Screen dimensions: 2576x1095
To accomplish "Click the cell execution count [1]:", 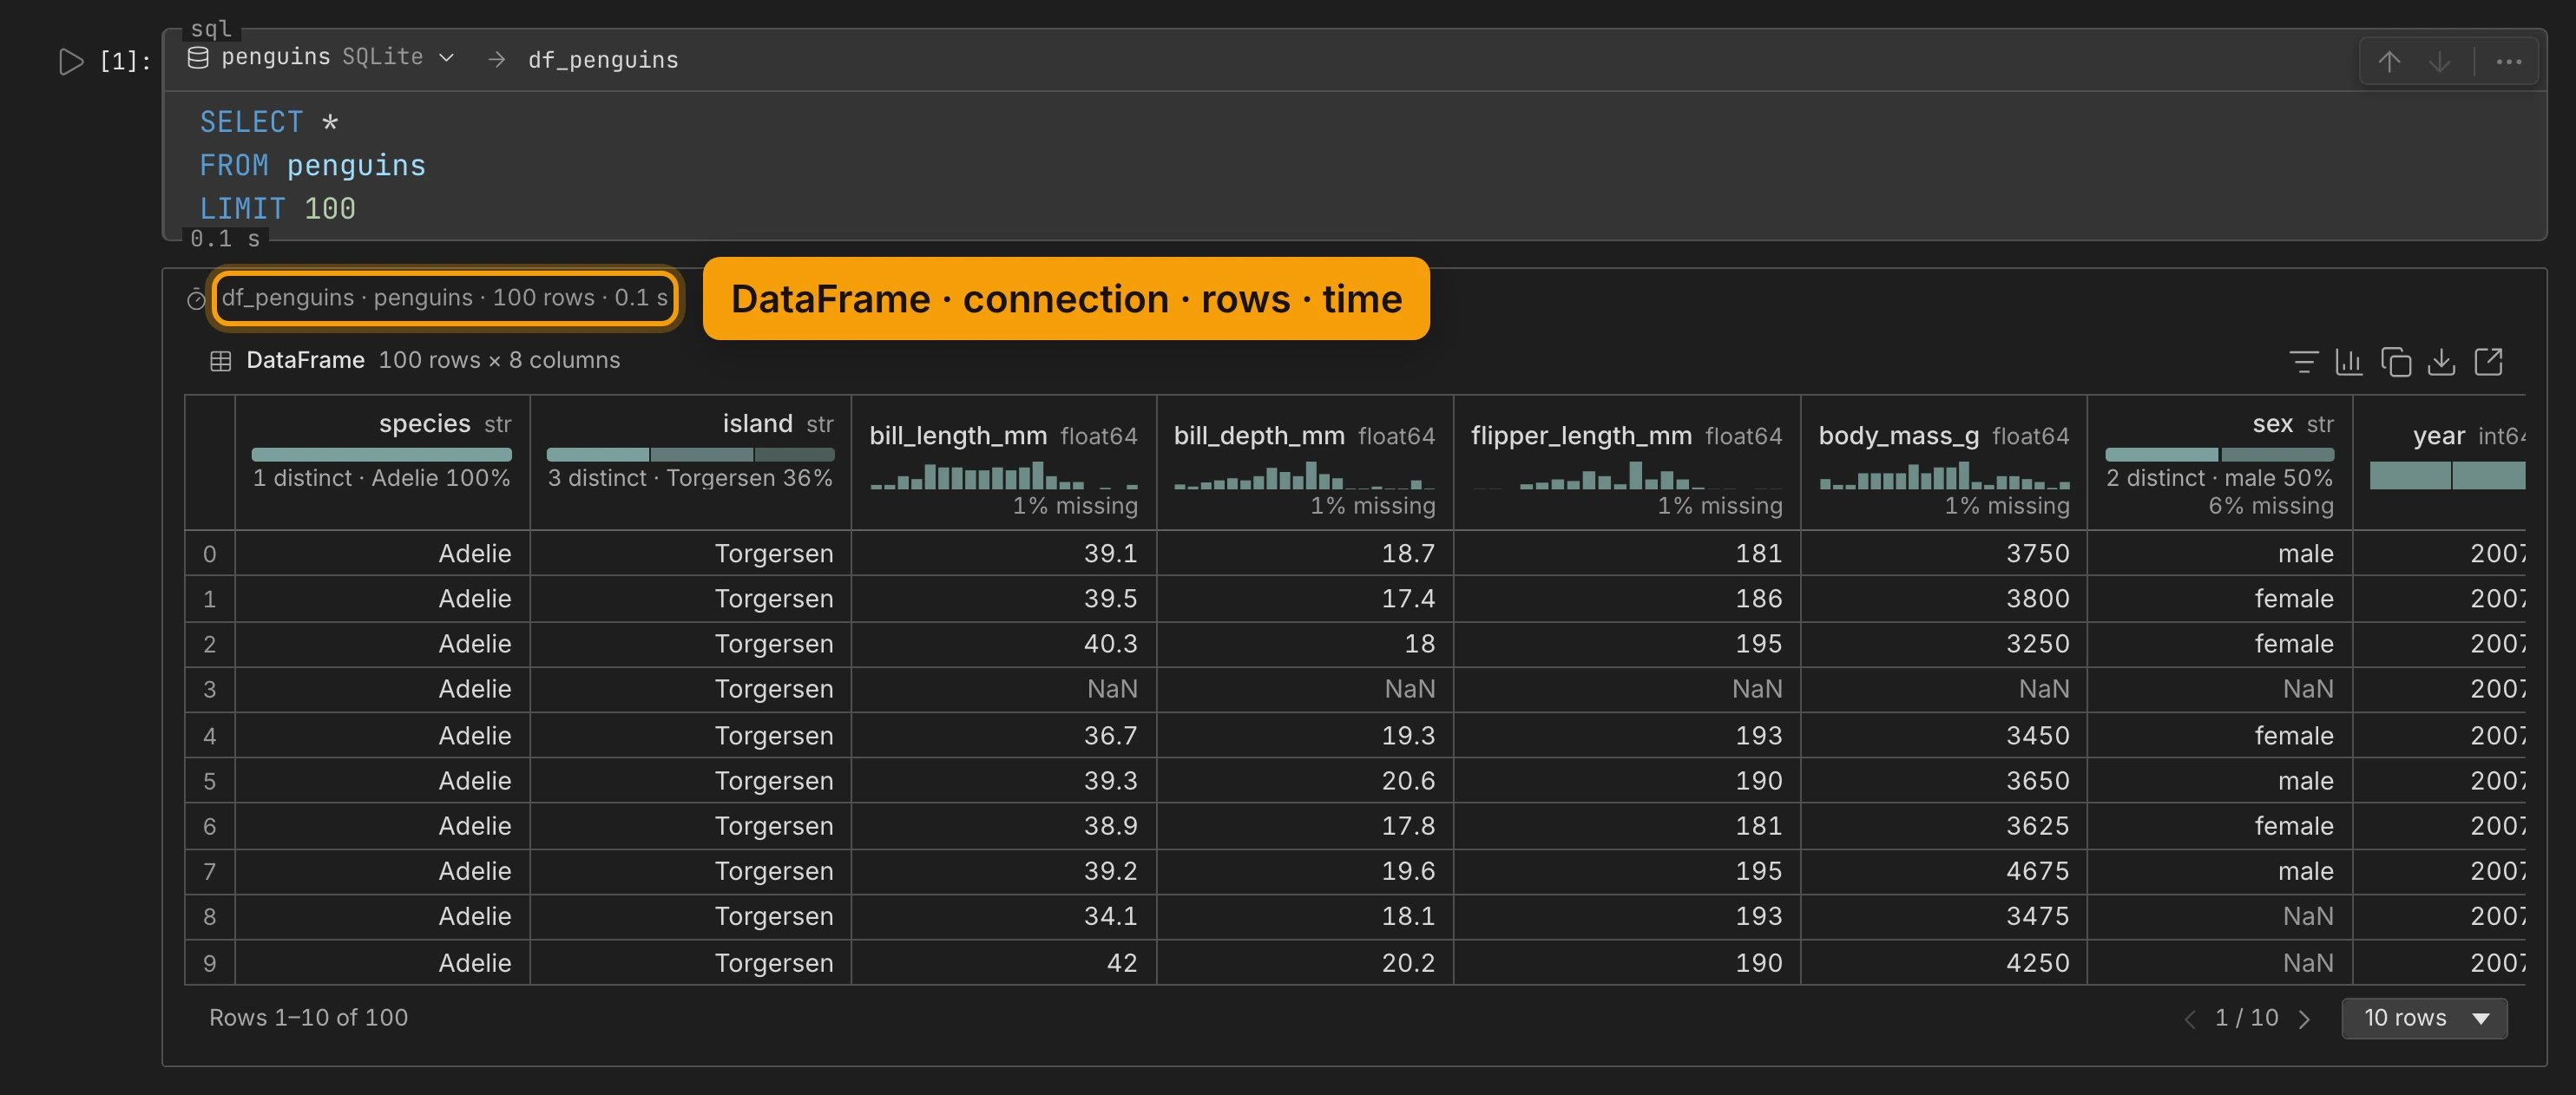I will pyautogui.click(x=124, y=62).
